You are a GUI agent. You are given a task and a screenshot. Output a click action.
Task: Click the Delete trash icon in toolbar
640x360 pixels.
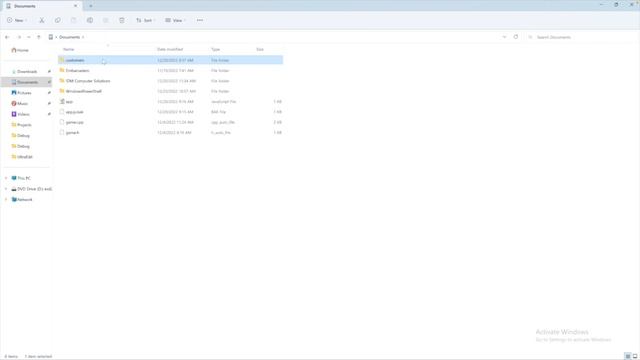click(122, 20)
